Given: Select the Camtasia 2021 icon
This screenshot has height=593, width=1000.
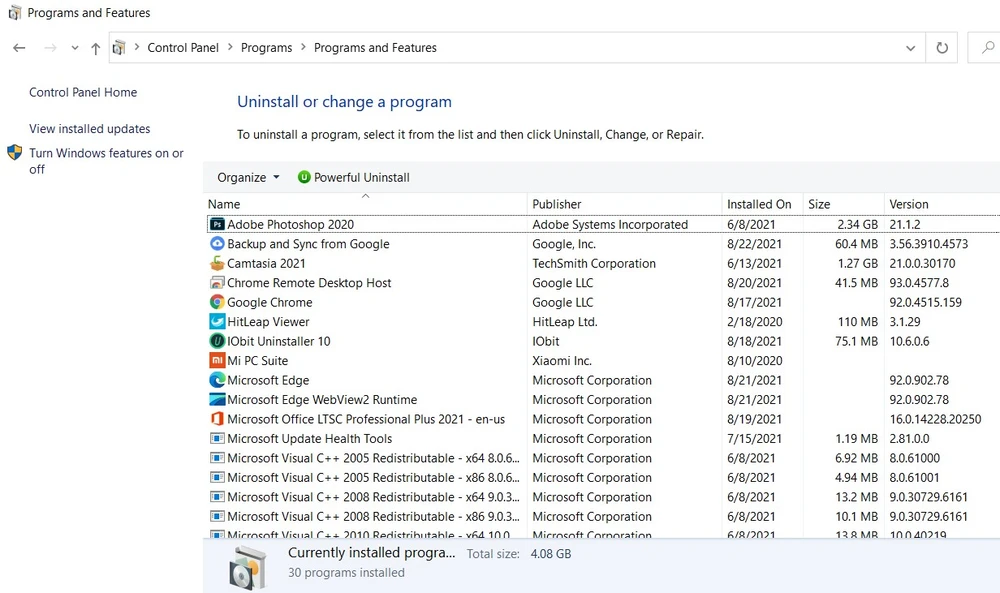Looking at the screenshot, I should 217,263.
